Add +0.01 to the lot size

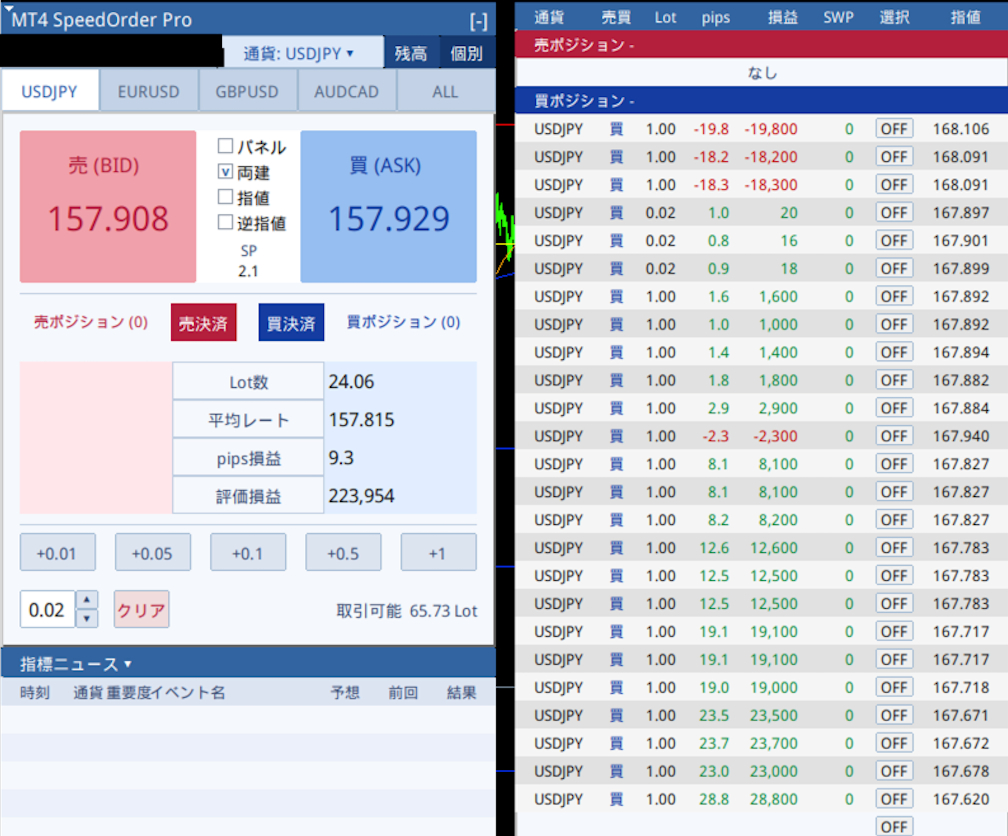pyautogui.click(x=57, y=552)
